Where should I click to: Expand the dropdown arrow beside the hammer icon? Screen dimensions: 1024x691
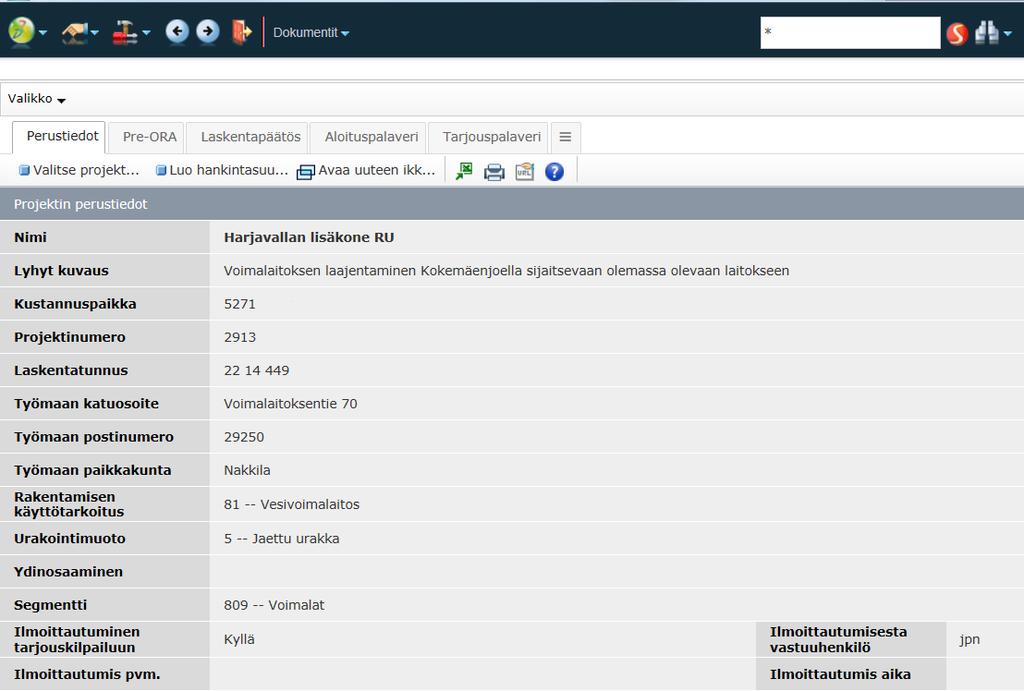coord(146,32)
